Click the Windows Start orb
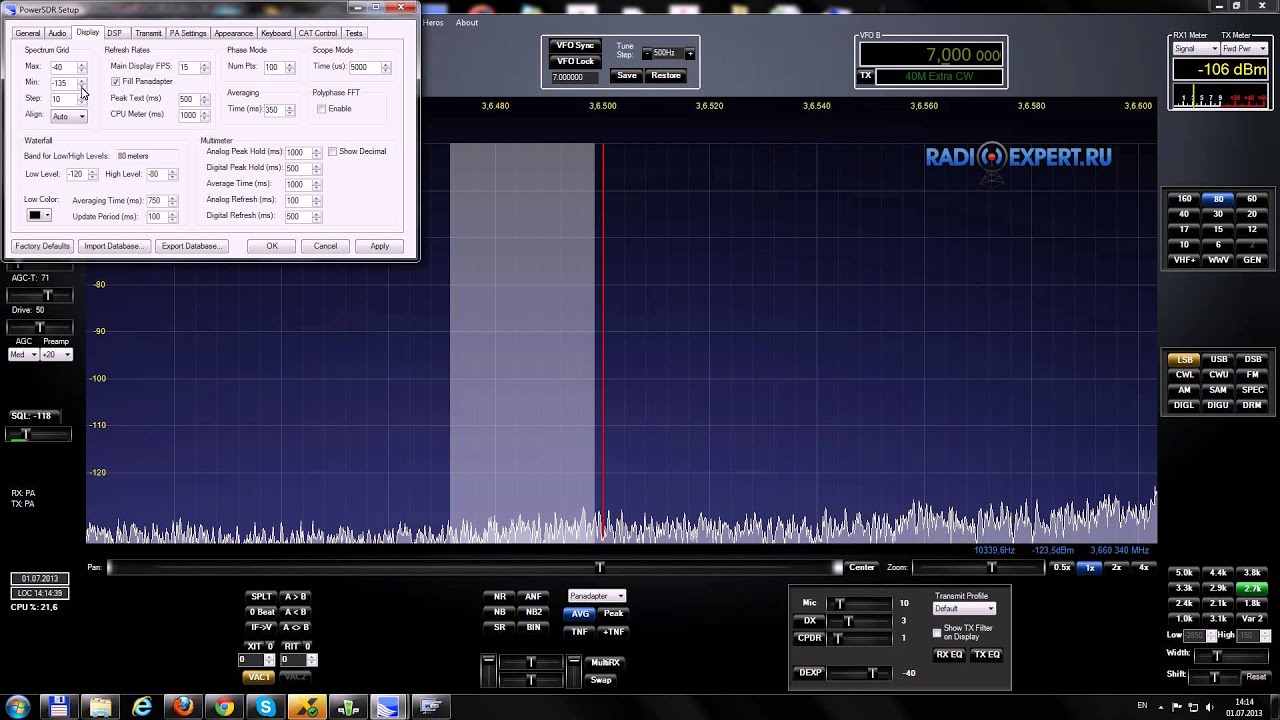 click(17, 707)
